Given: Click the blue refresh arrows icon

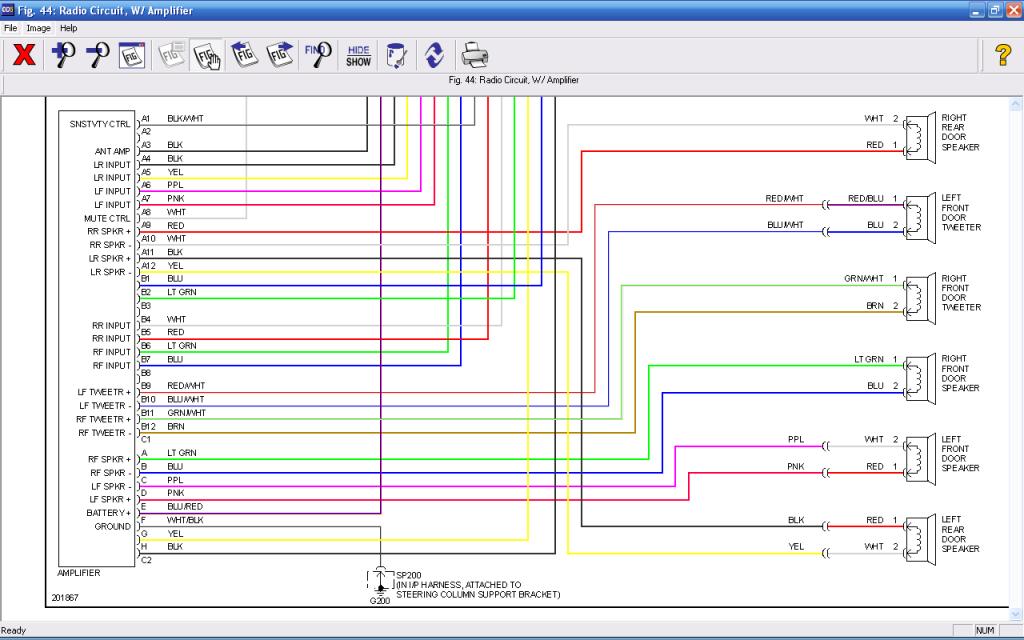Looking at the screenshot, I should (x=434, y=55).
